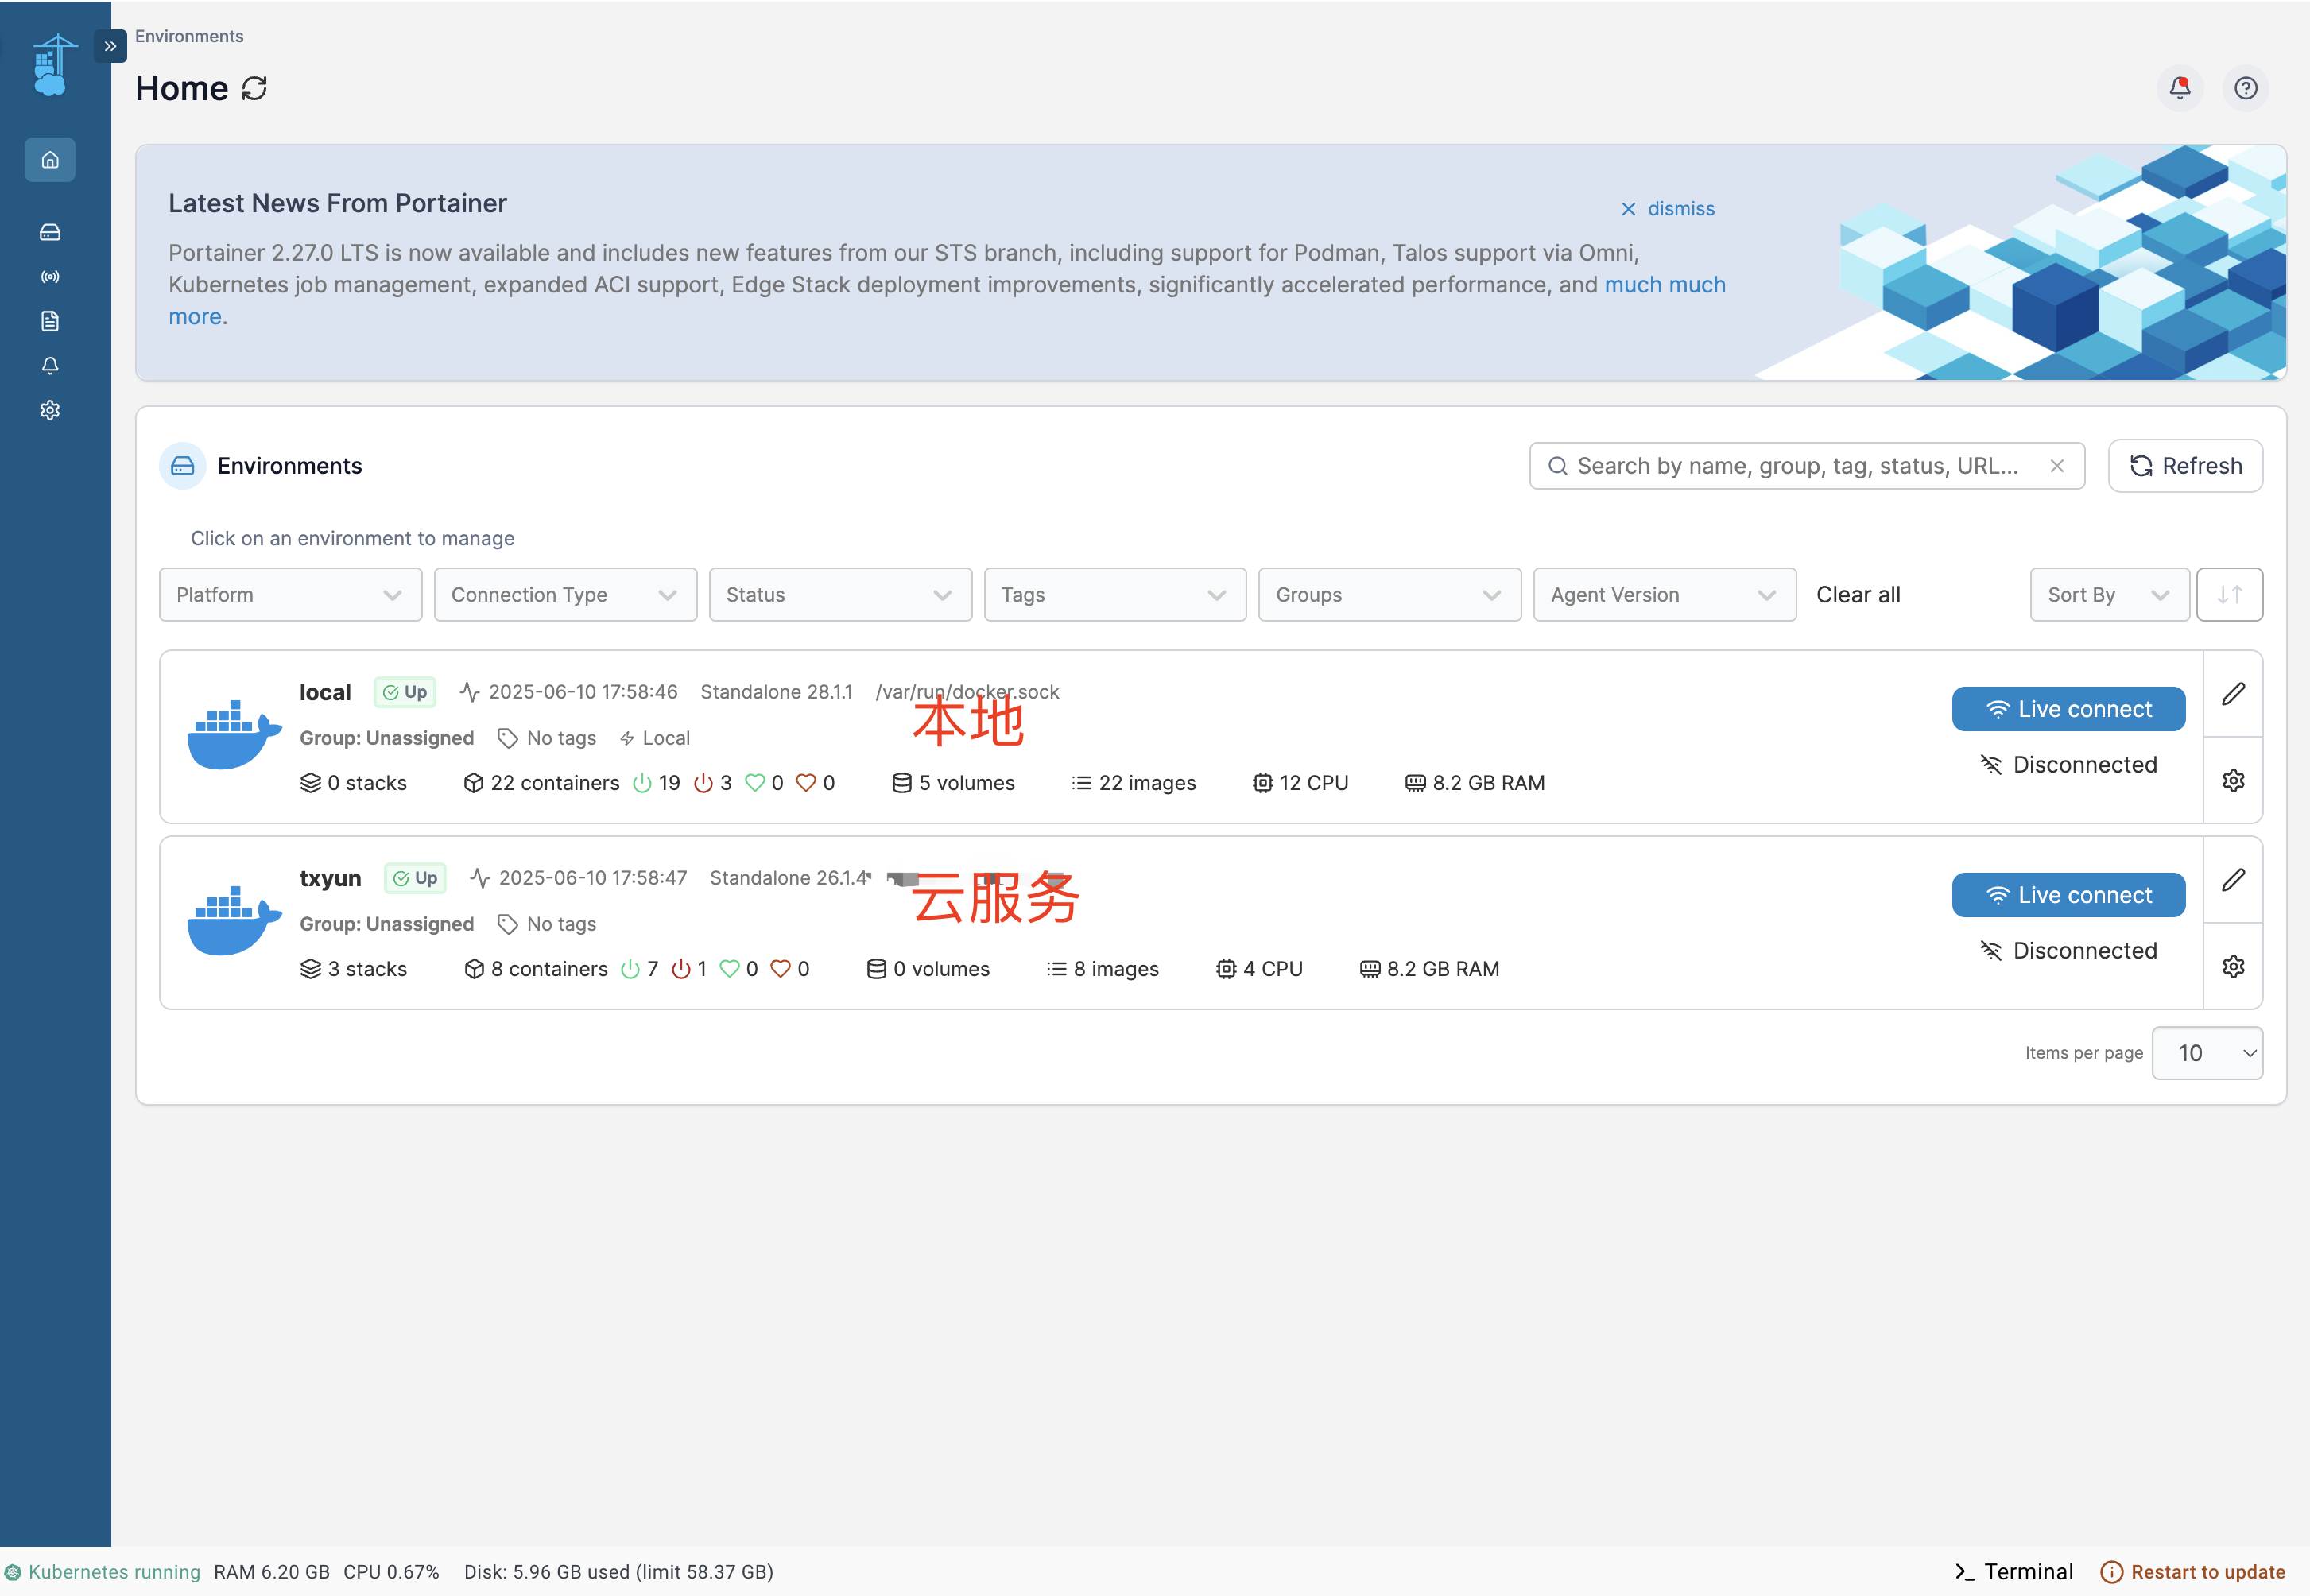2310x1596 pixels.
Task: Click the Environments panel header icon
Action: pyautogui.click(x=183, y=466)
